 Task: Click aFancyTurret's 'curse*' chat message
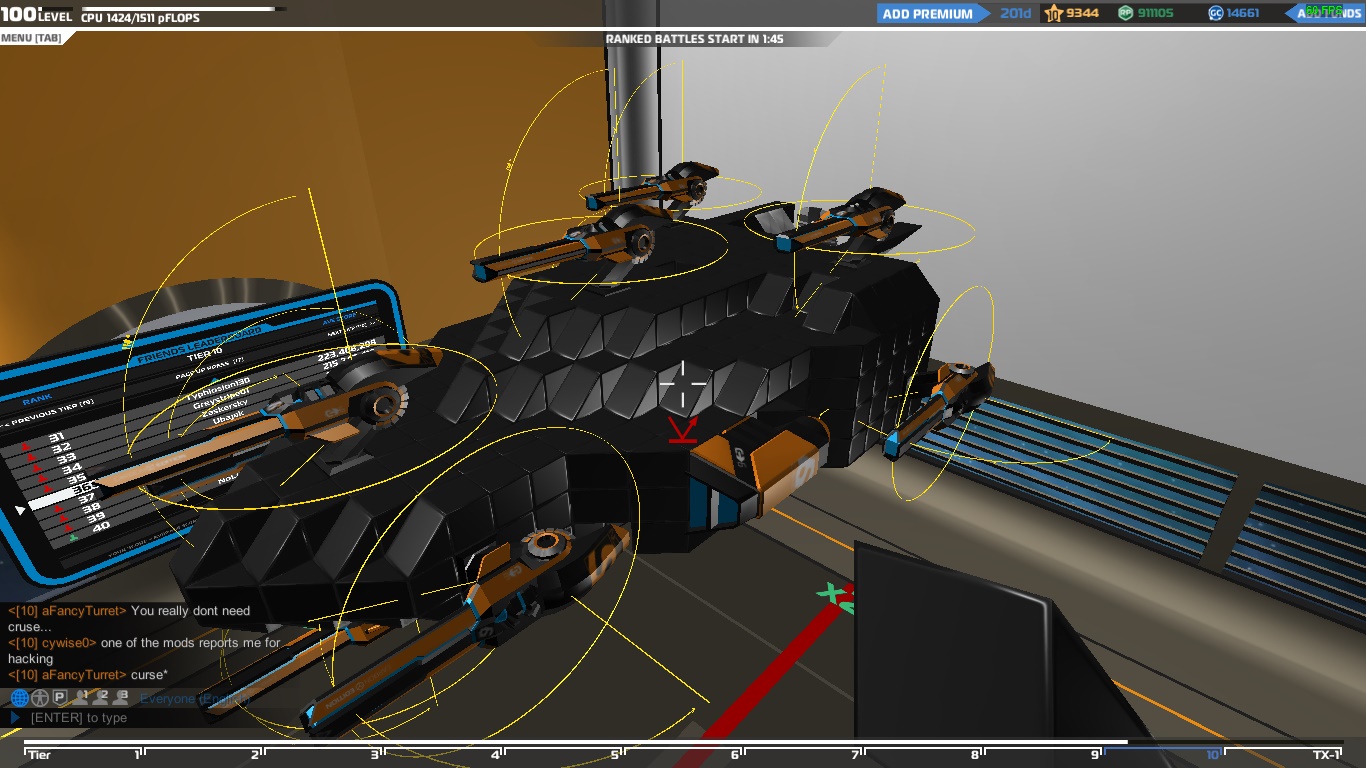(x=88, y=675)
